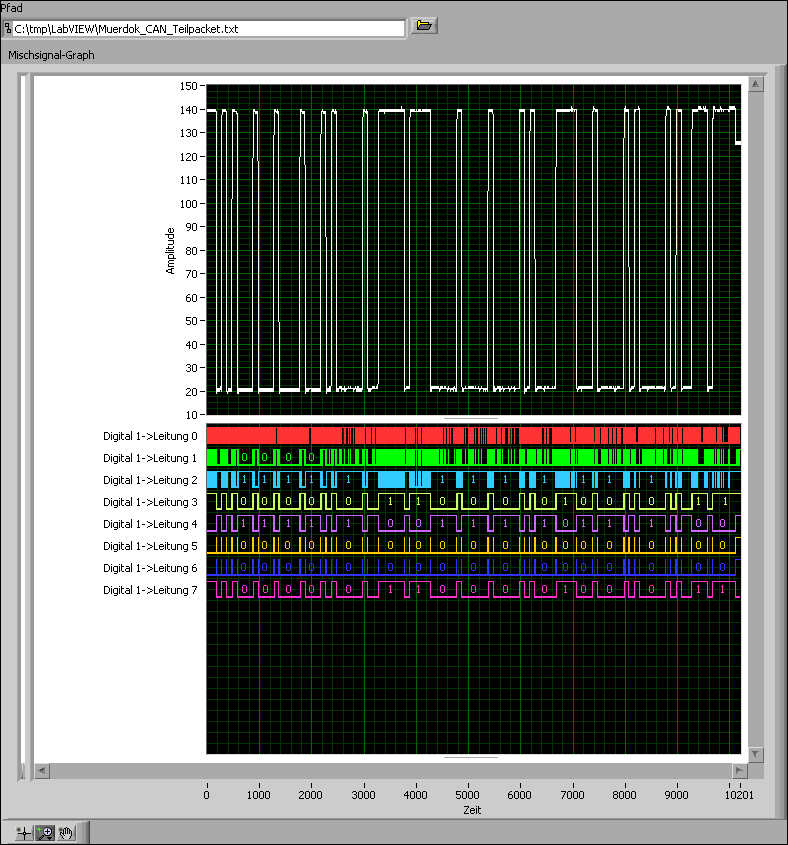The image size is (788, 845).
Task: Click the horizontal scroll right arrow
Action: tap(739, 771)
